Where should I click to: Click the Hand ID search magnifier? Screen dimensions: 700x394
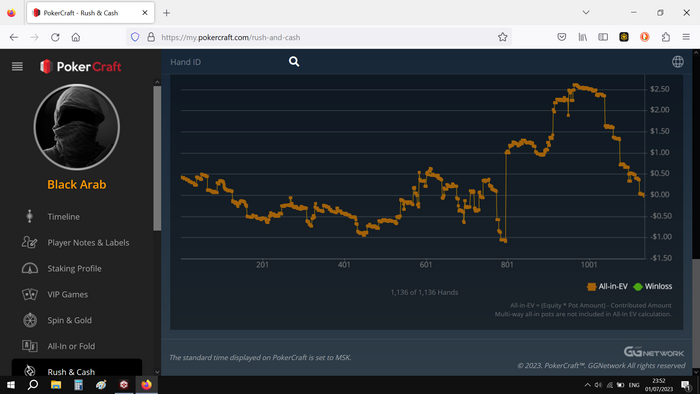[294, 62]
